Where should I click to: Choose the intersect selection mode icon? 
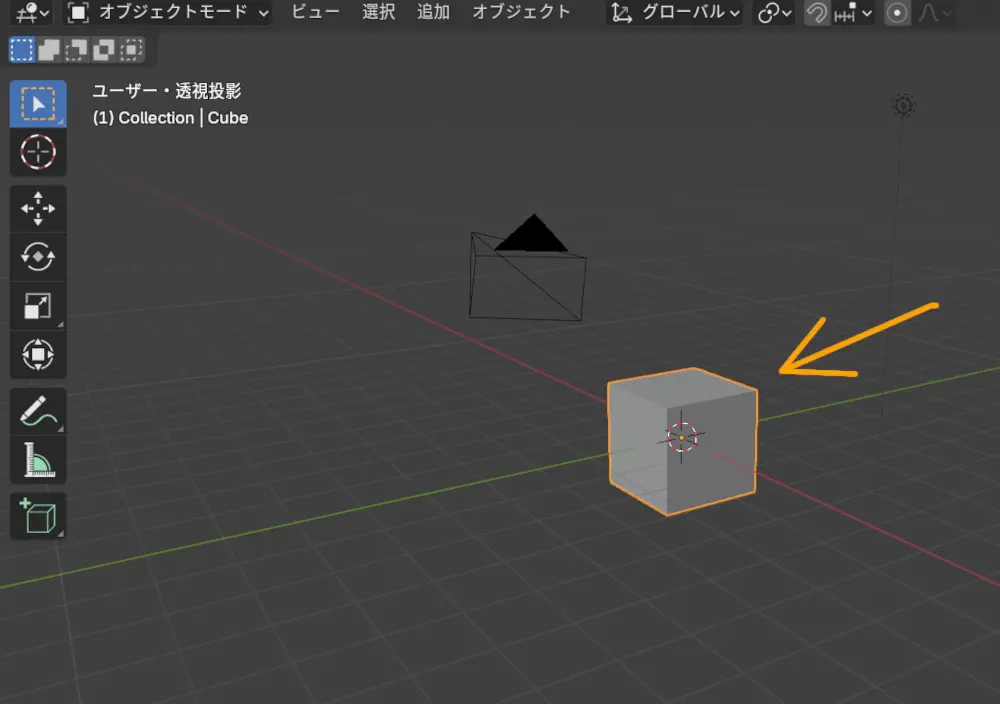point(131,50)
